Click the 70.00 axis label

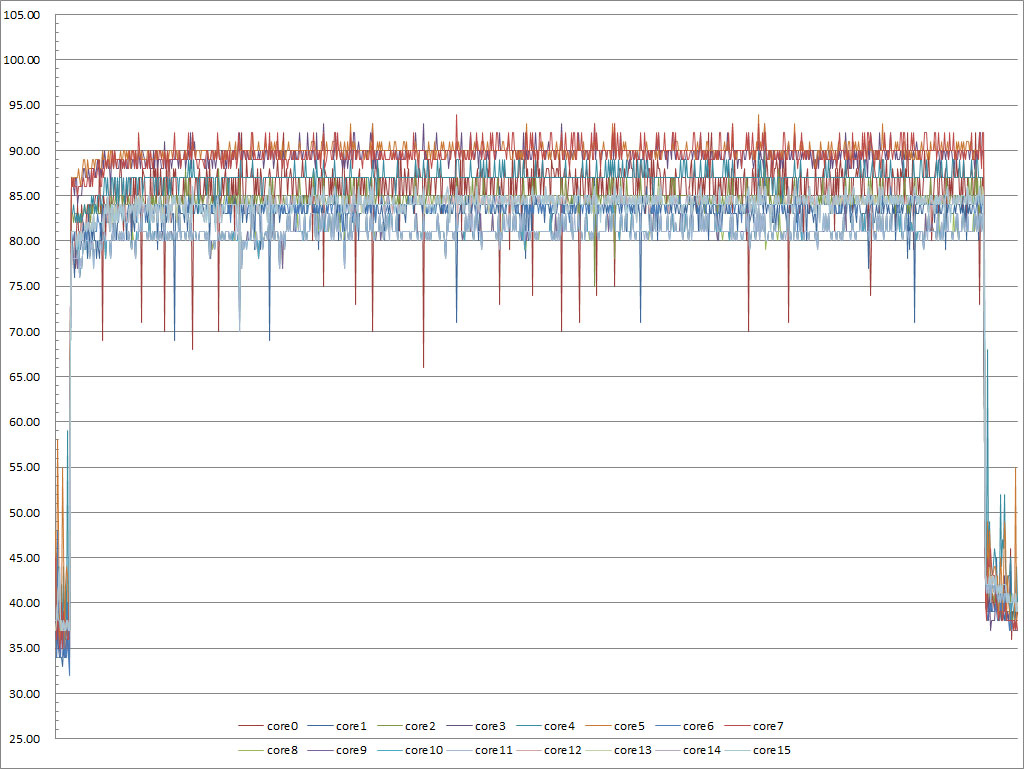coord(24,332)
